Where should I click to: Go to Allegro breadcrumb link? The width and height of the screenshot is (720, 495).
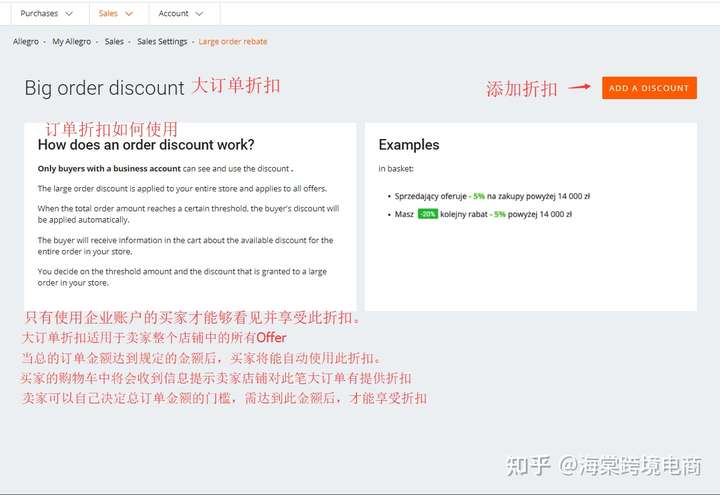26,41
